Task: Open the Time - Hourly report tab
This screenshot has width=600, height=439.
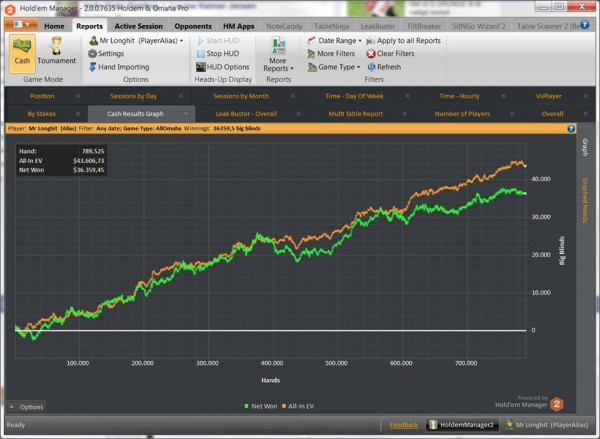Action: click(x=459, y=96)
